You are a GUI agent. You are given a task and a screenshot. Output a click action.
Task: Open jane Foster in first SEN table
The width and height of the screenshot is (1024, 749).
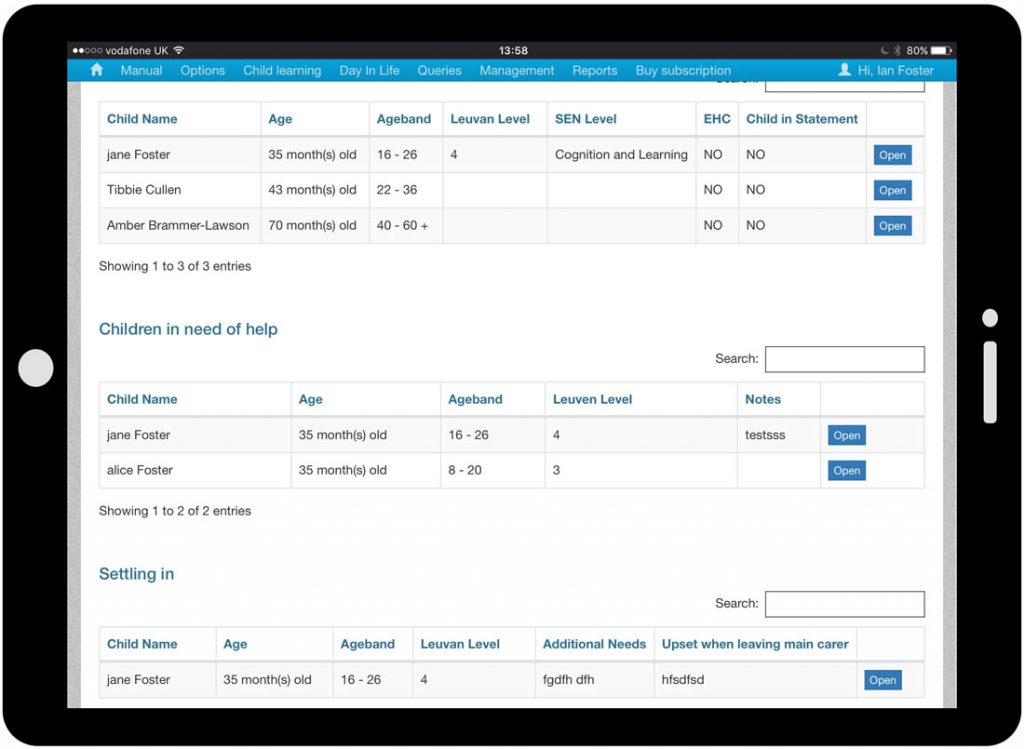point(892,155)
